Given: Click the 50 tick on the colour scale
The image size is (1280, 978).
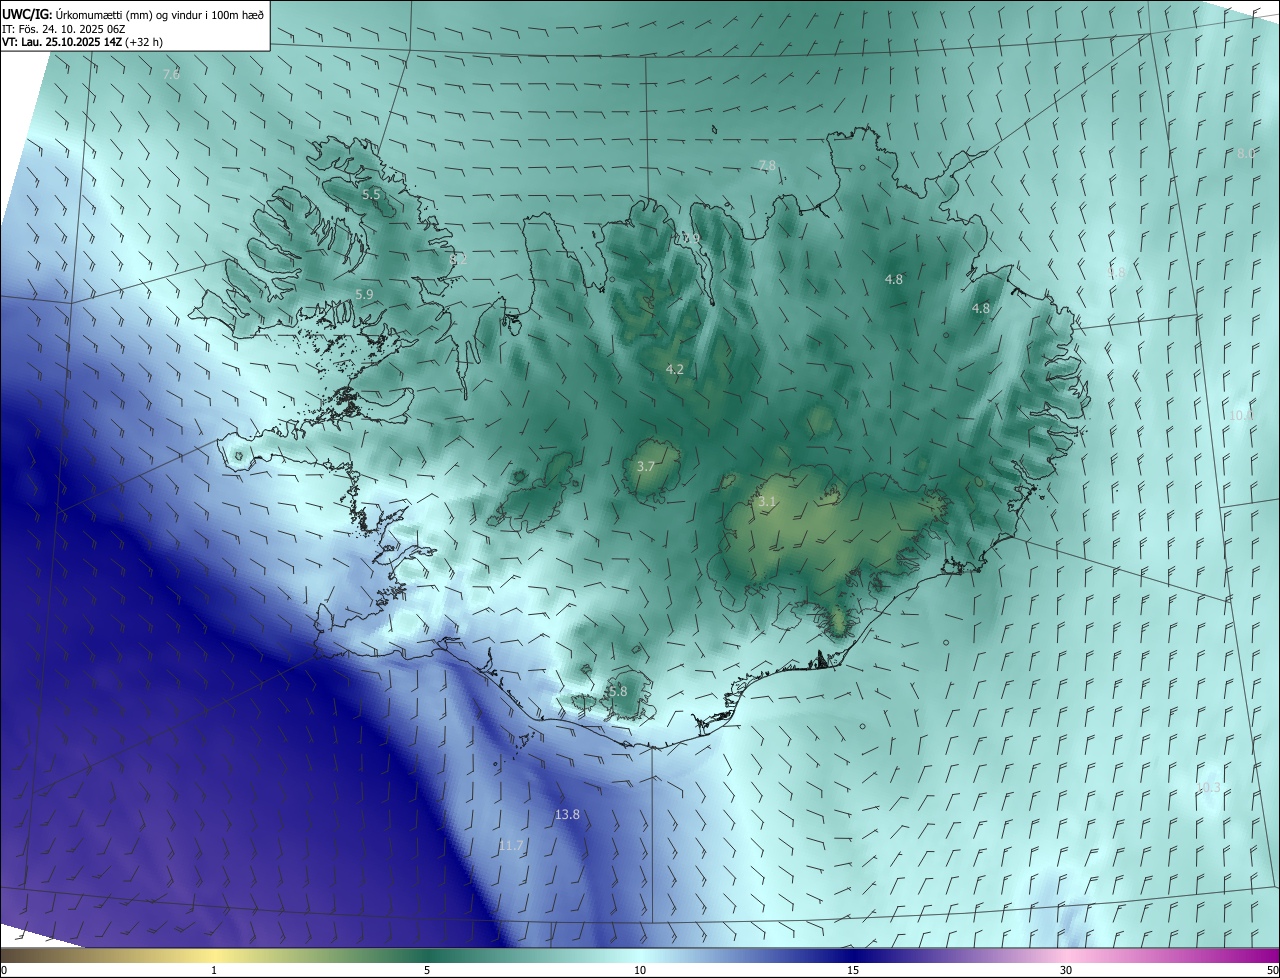Looking at the screenshot, I should pos(1272,970).
